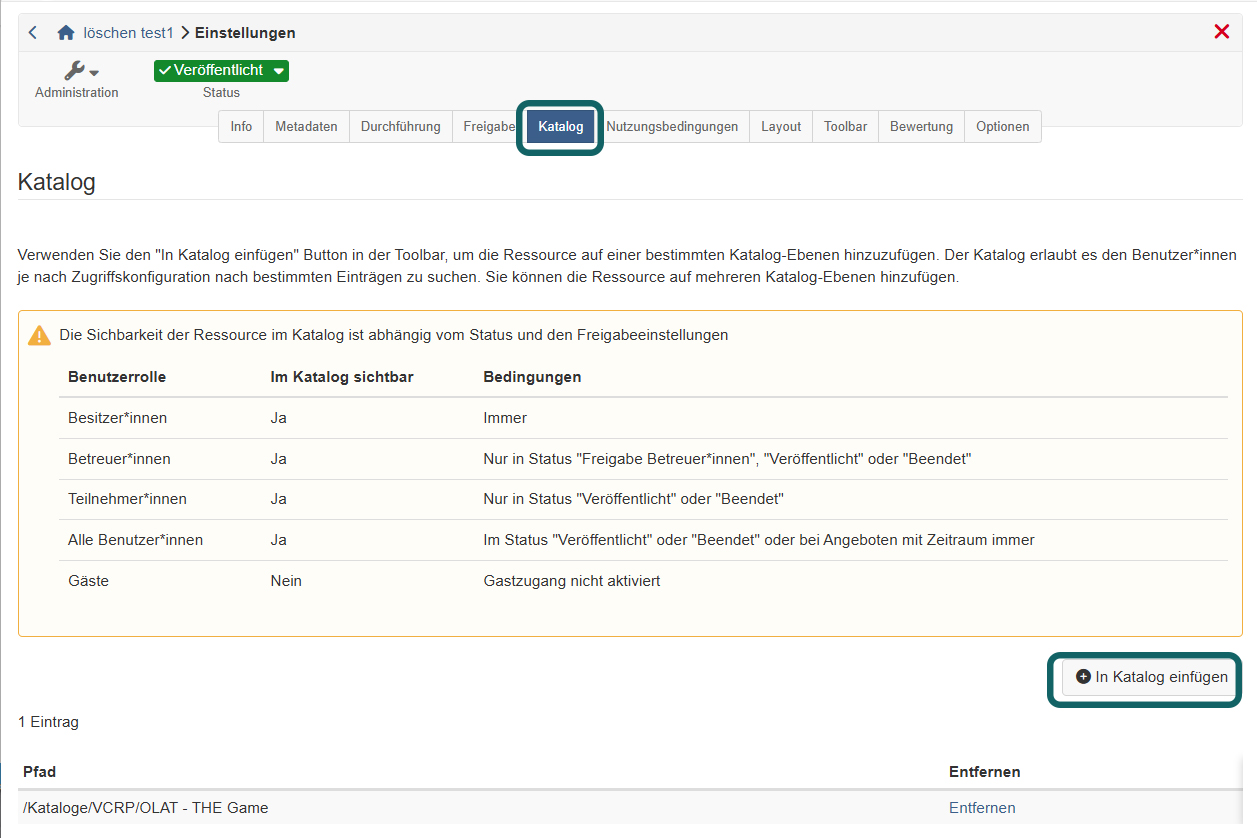Click the back arrow chevron
Viewport: 1257px width, 838px height.
tap(33, 33)
